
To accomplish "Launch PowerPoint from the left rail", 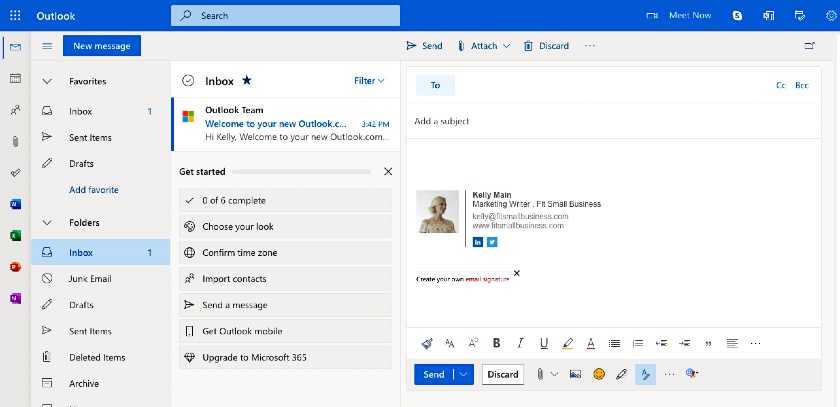I will tap(16, 267).
